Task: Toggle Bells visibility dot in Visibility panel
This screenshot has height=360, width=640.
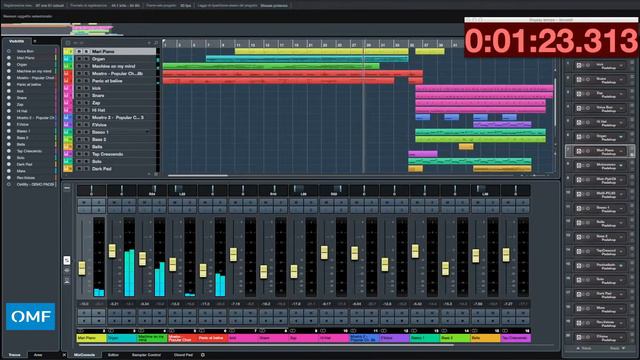Action: [x=9, y=144]
